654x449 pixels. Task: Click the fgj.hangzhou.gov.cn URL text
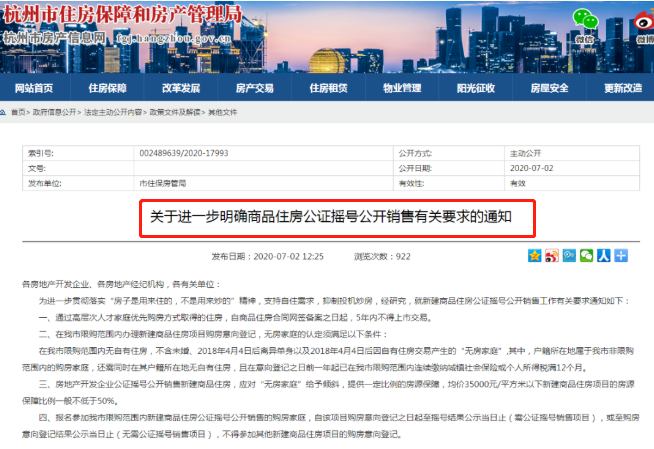coord(174,39)
